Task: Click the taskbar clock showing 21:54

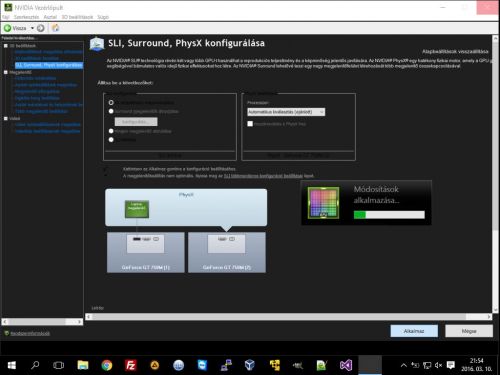Action: [477, 365]
